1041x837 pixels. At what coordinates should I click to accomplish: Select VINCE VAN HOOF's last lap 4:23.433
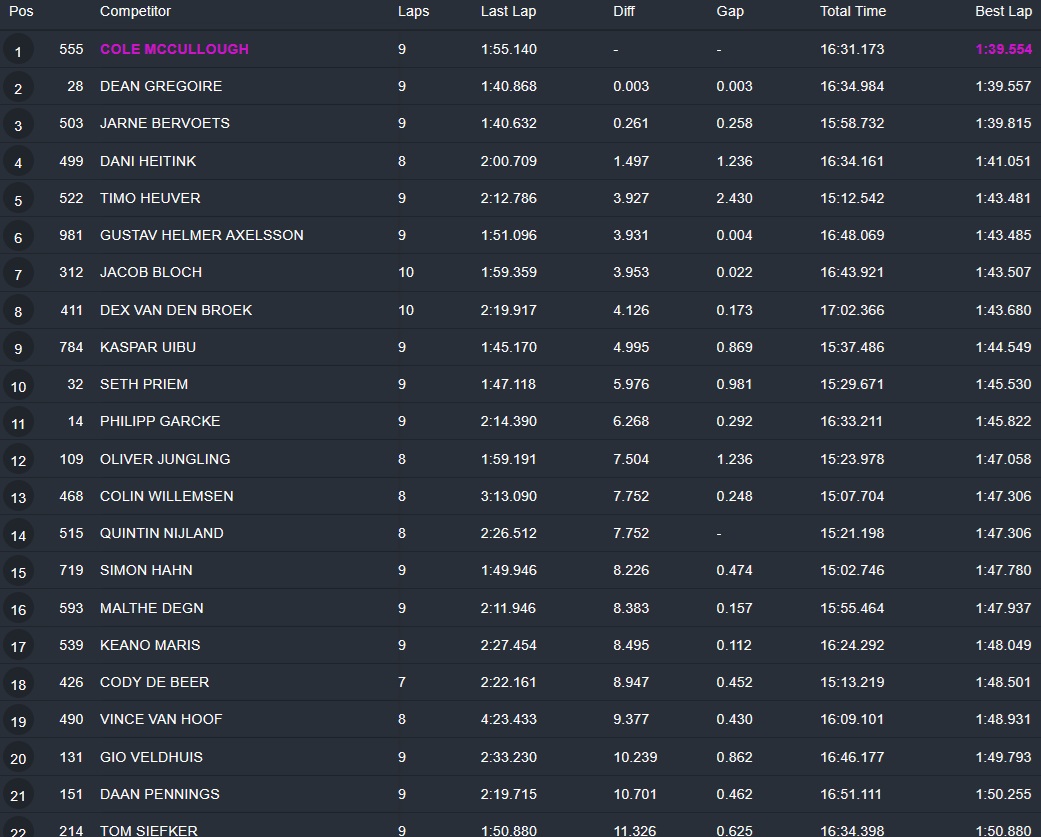(509, 719)
